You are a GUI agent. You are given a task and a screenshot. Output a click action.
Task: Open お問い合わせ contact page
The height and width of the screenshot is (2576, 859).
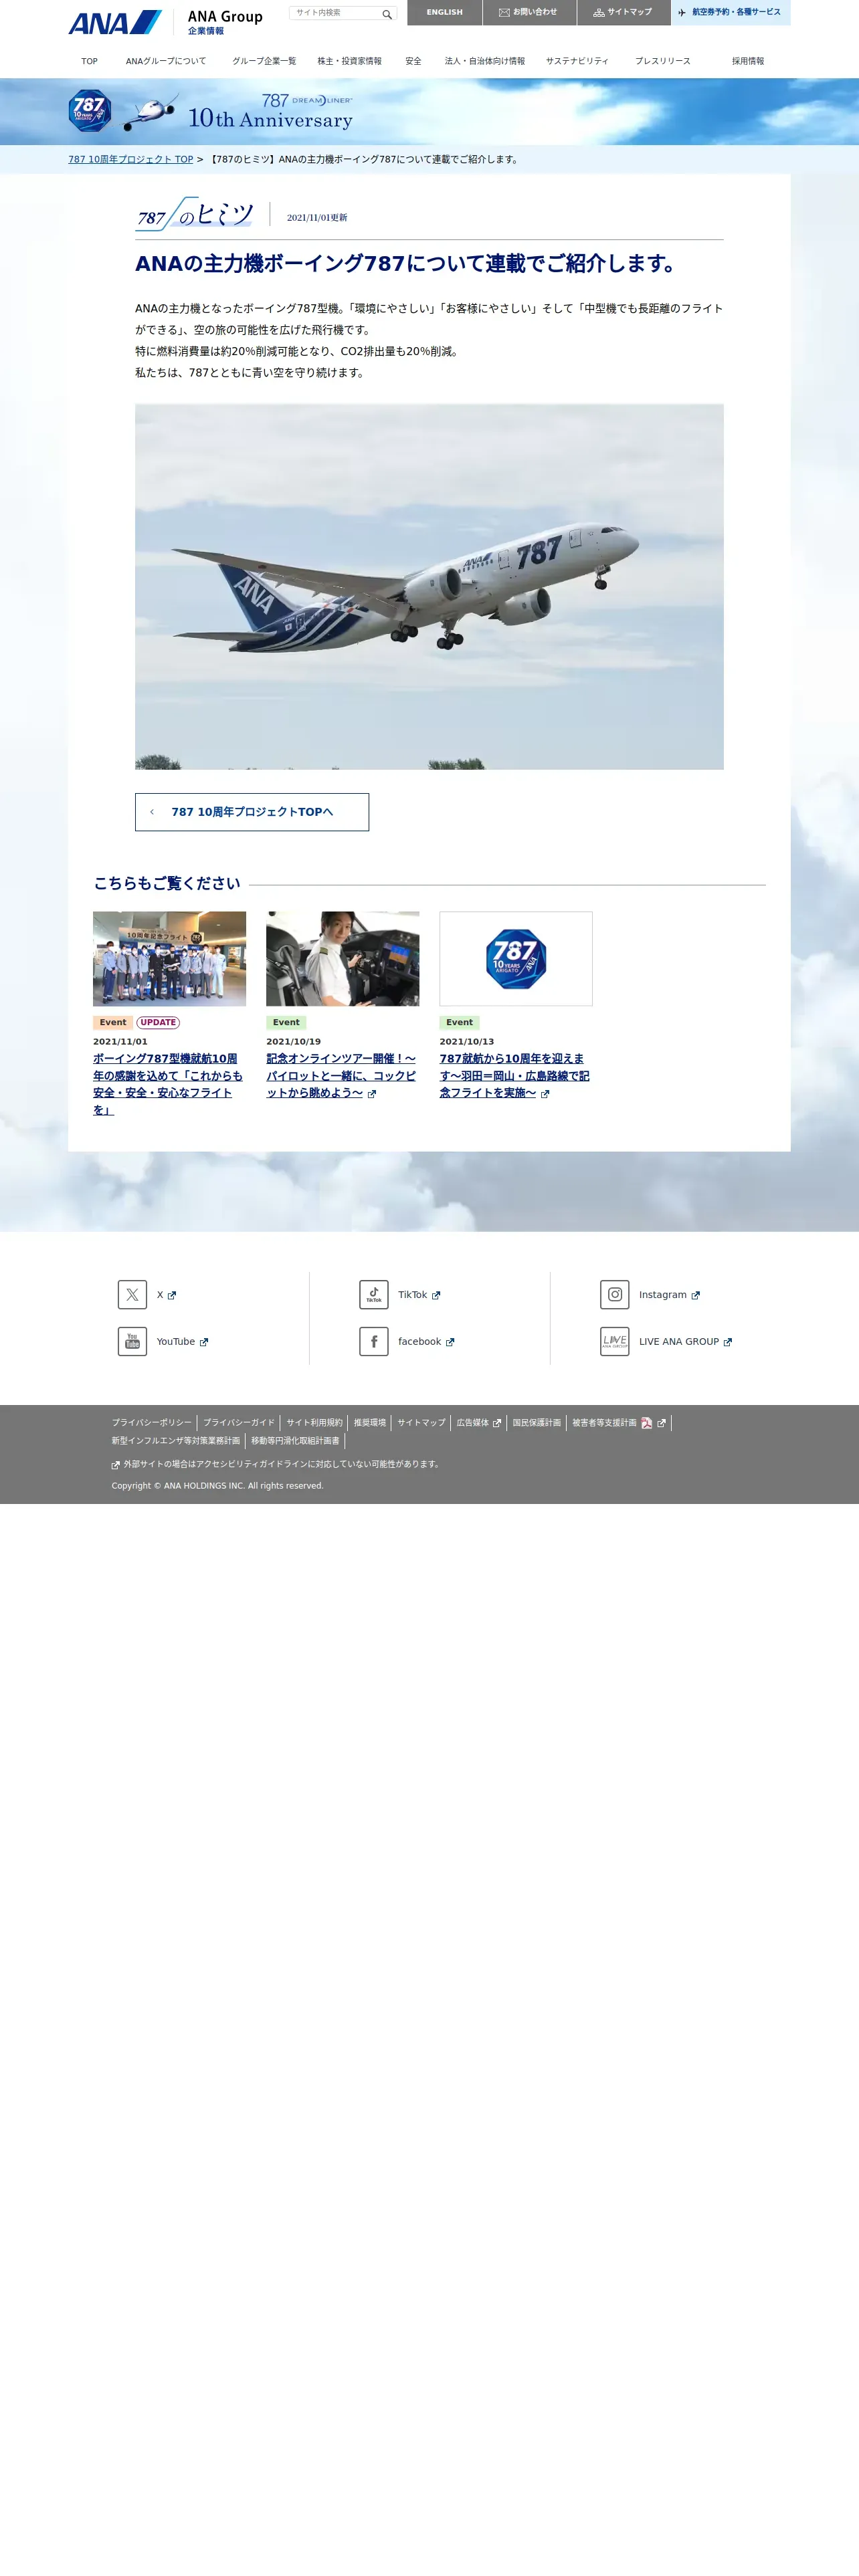coord(529,12)
